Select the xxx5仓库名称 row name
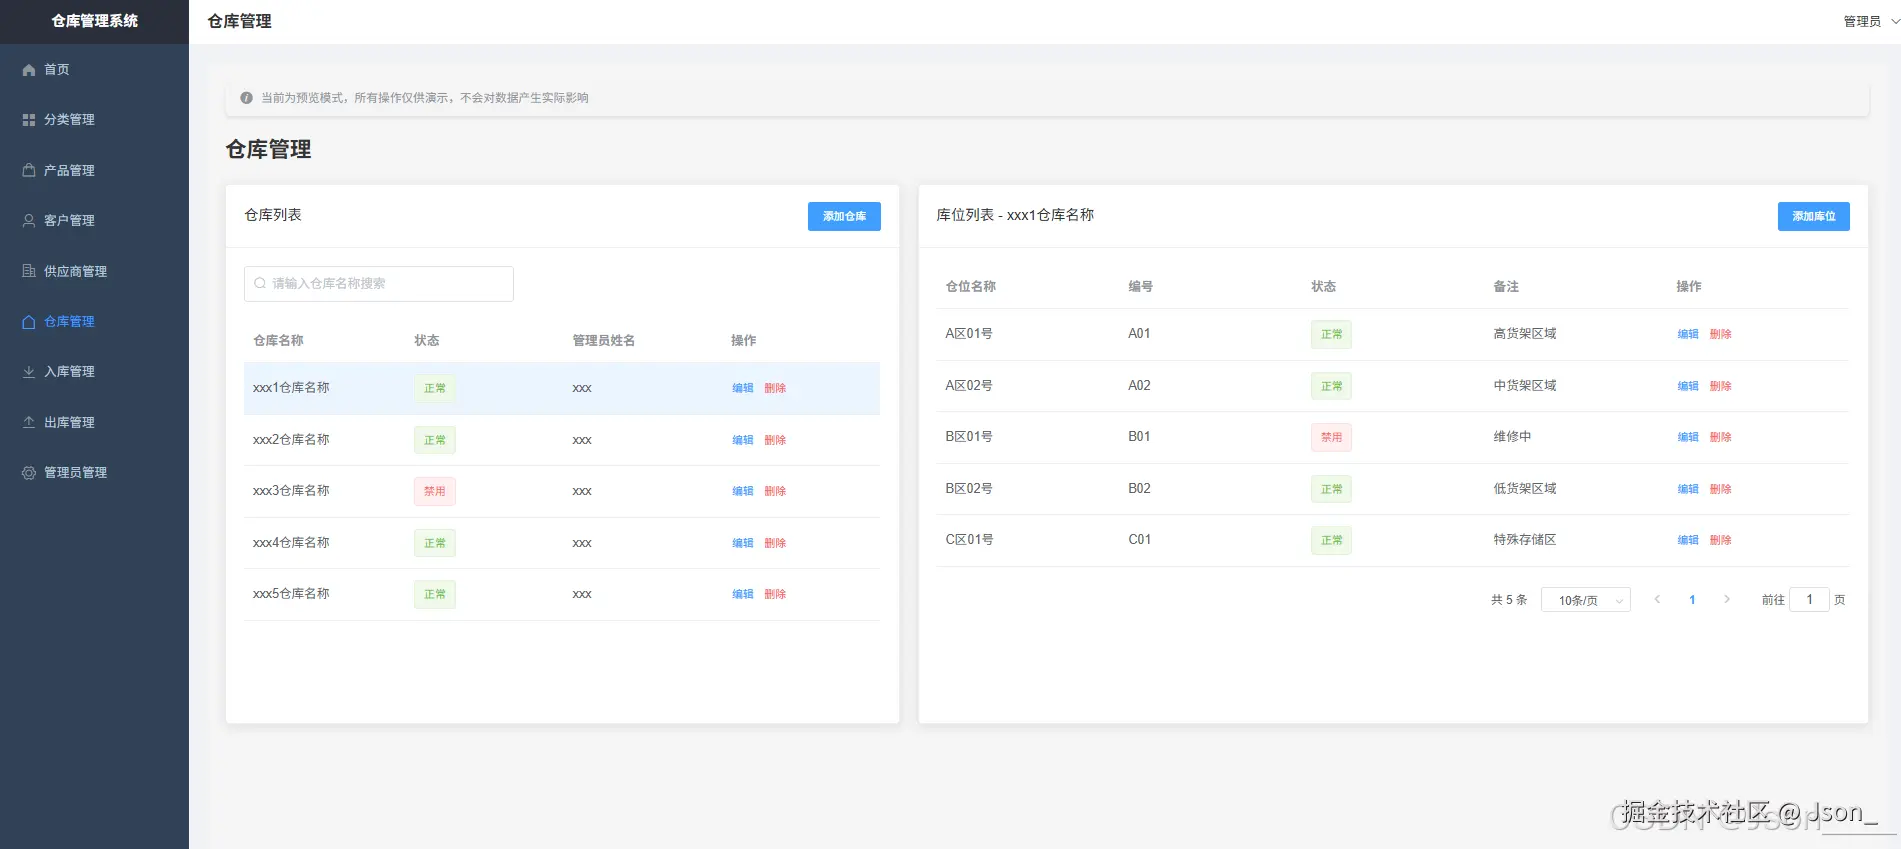 pyautogui.click(x=291, y=594)
